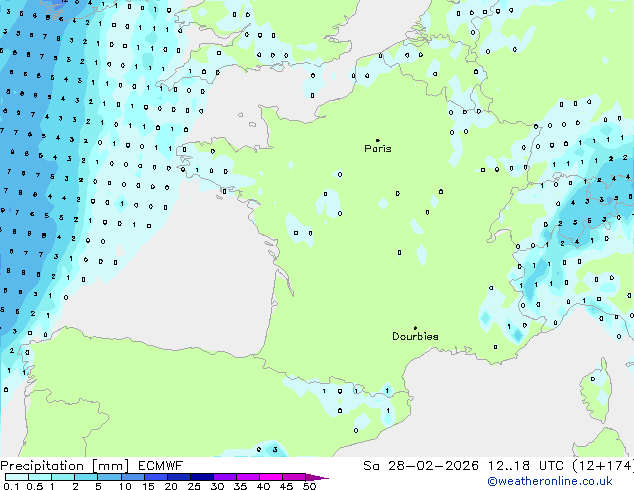Click the '30' legend scale value
The image size is (634, 490).
click(x=217, y=486)
